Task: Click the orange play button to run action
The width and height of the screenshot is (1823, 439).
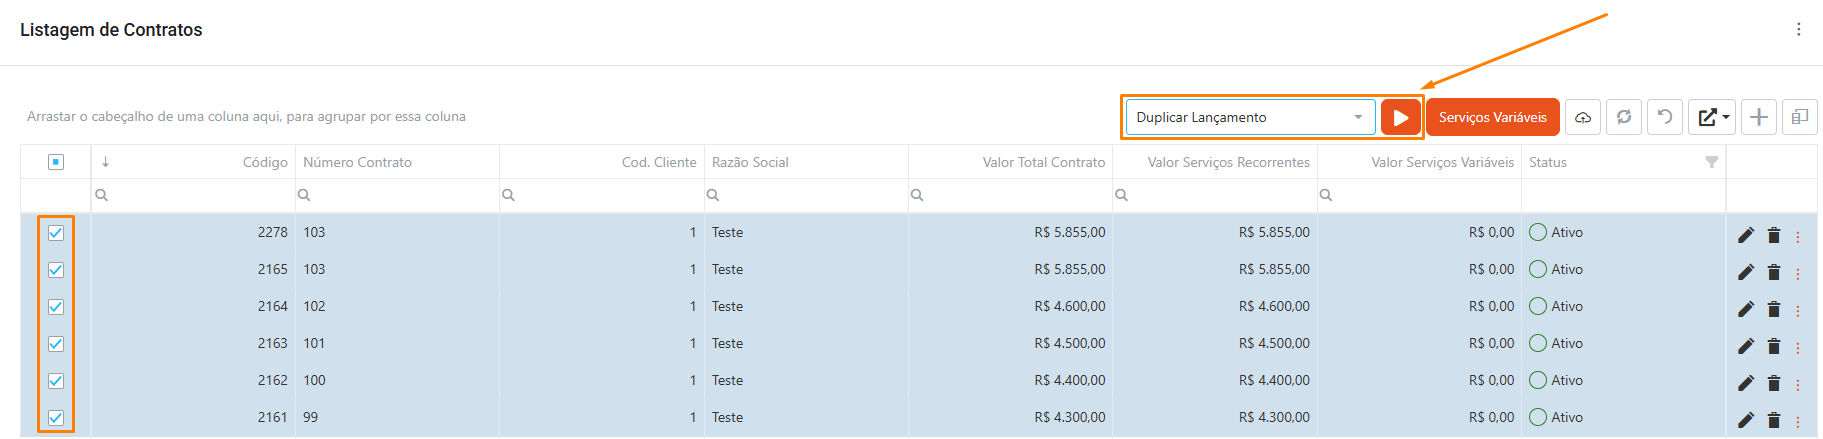Action: click(x=1400, y=117)
